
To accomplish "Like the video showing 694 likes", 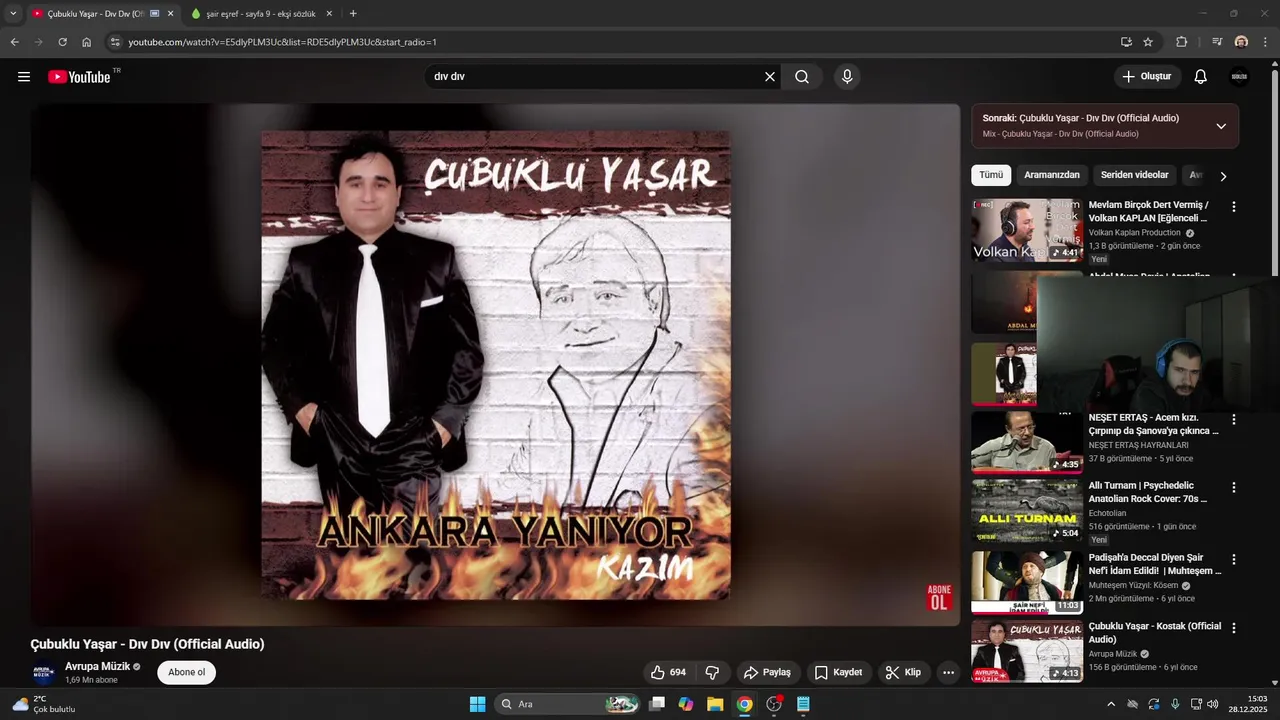I will click(x=668, y=673).
